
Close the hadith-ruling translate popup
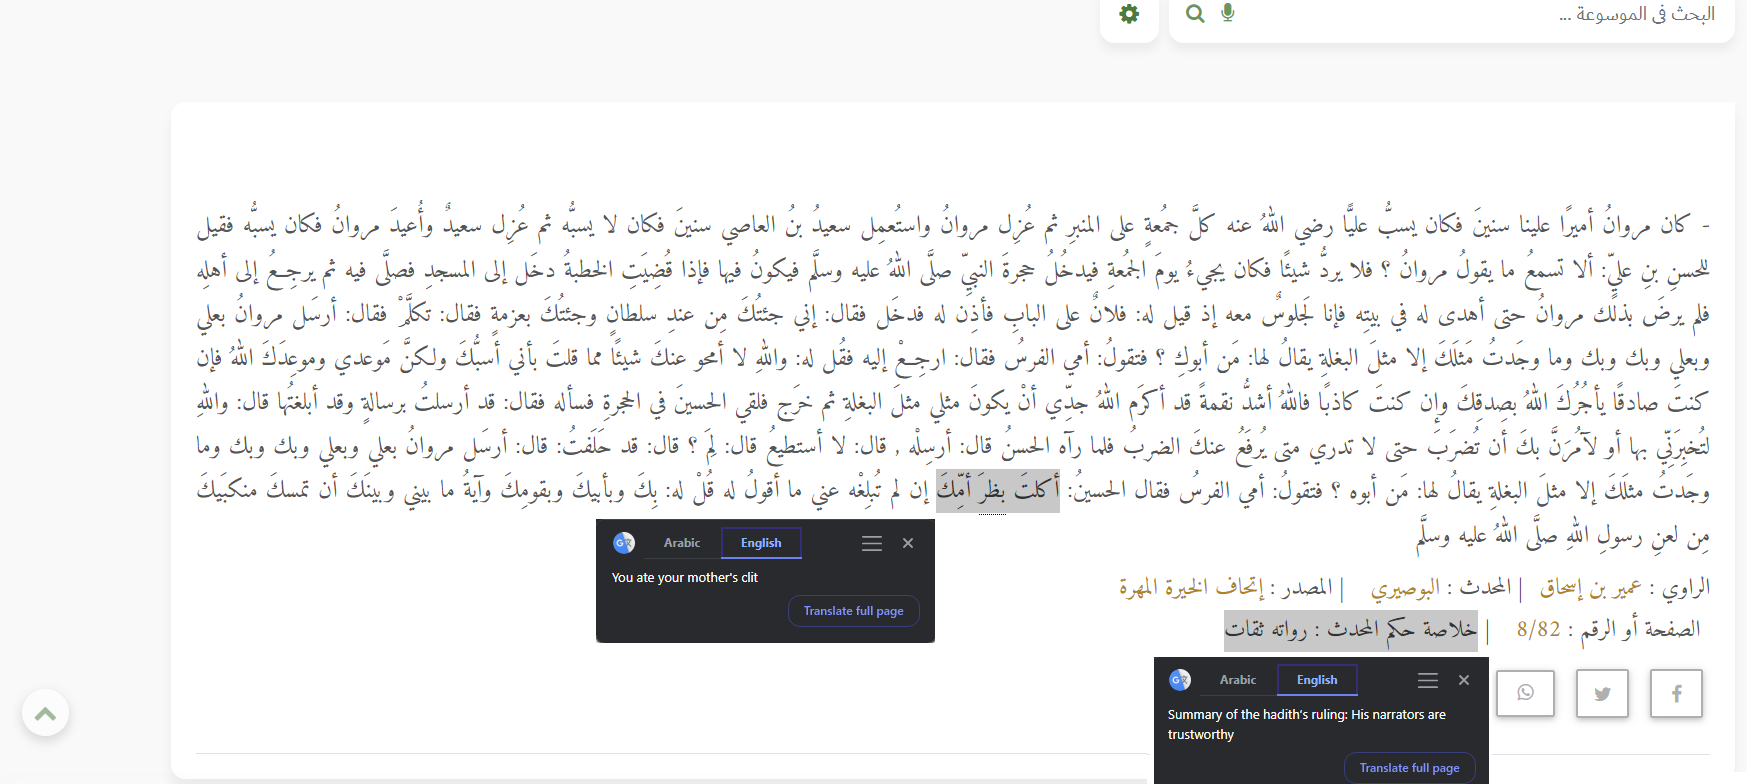click(1464, 680)
